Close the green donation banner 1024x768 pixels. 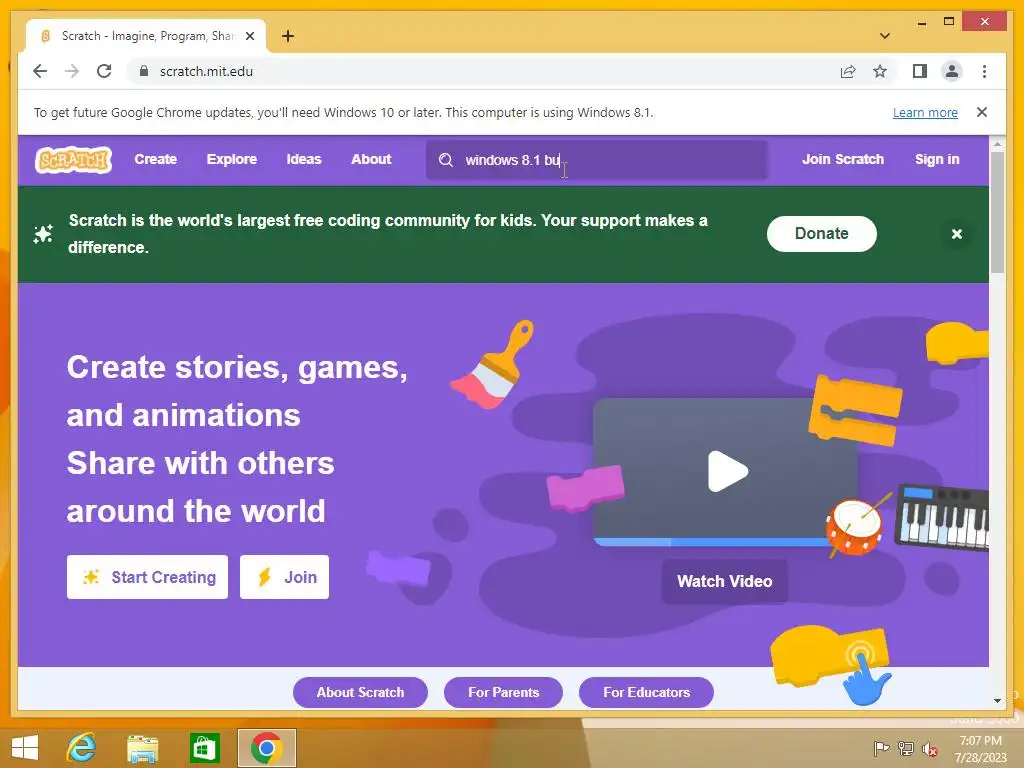tap(956, 234)
